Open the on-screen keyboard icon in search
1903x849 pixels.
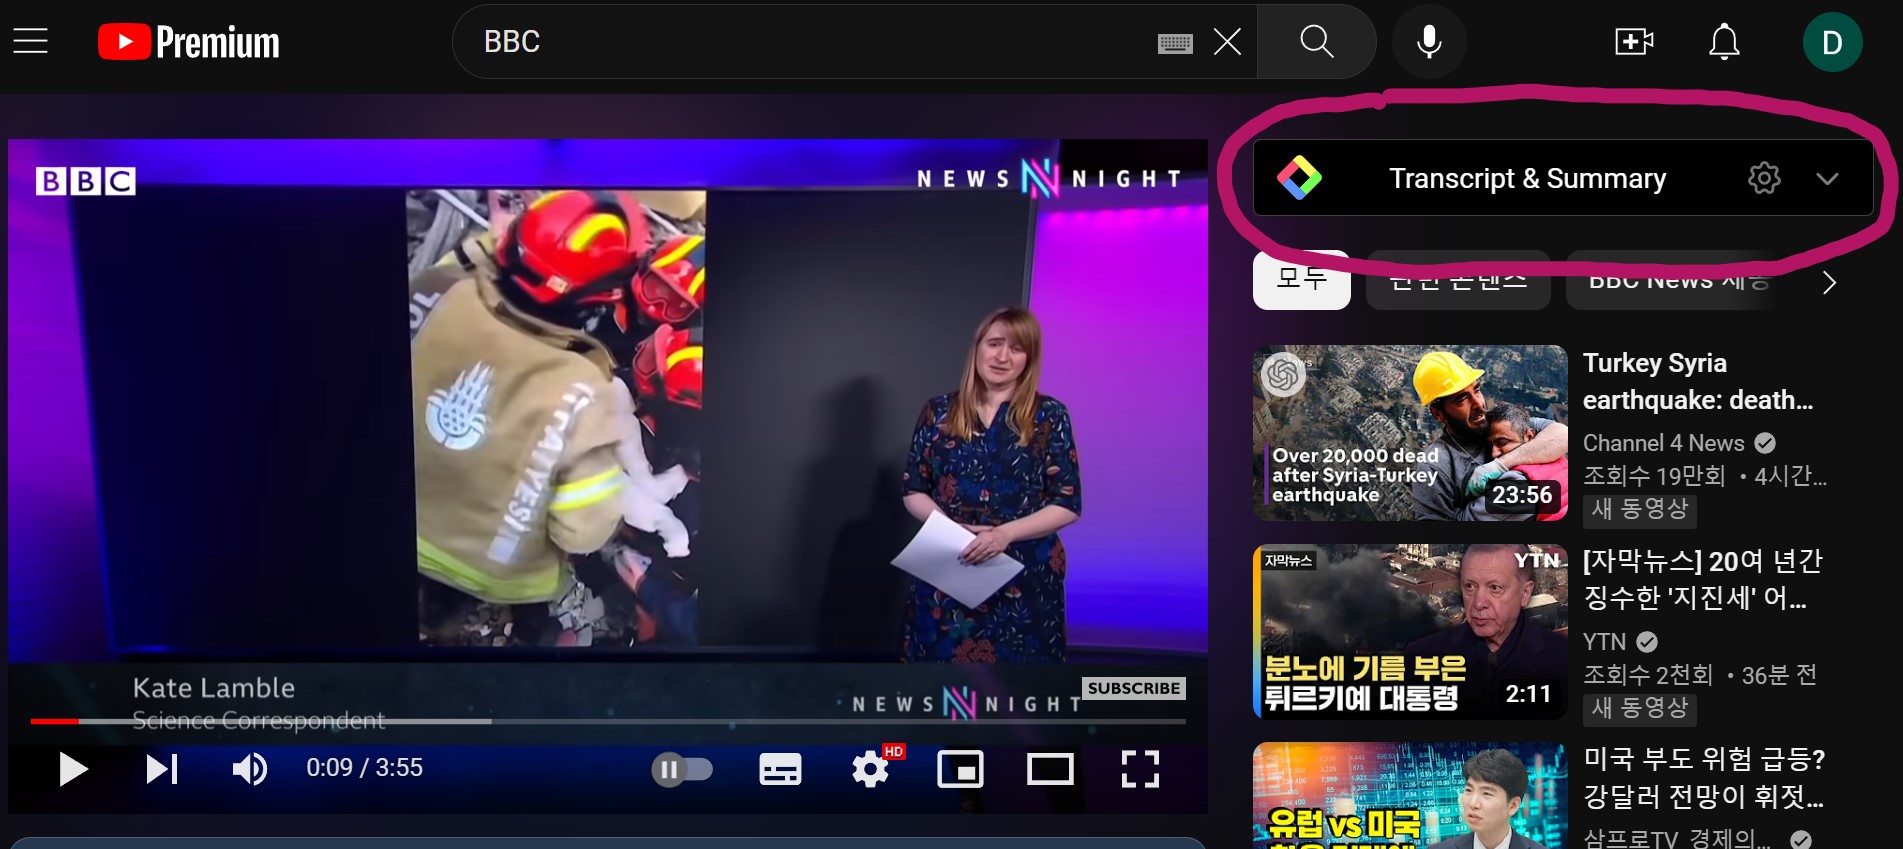[1175, 43]
